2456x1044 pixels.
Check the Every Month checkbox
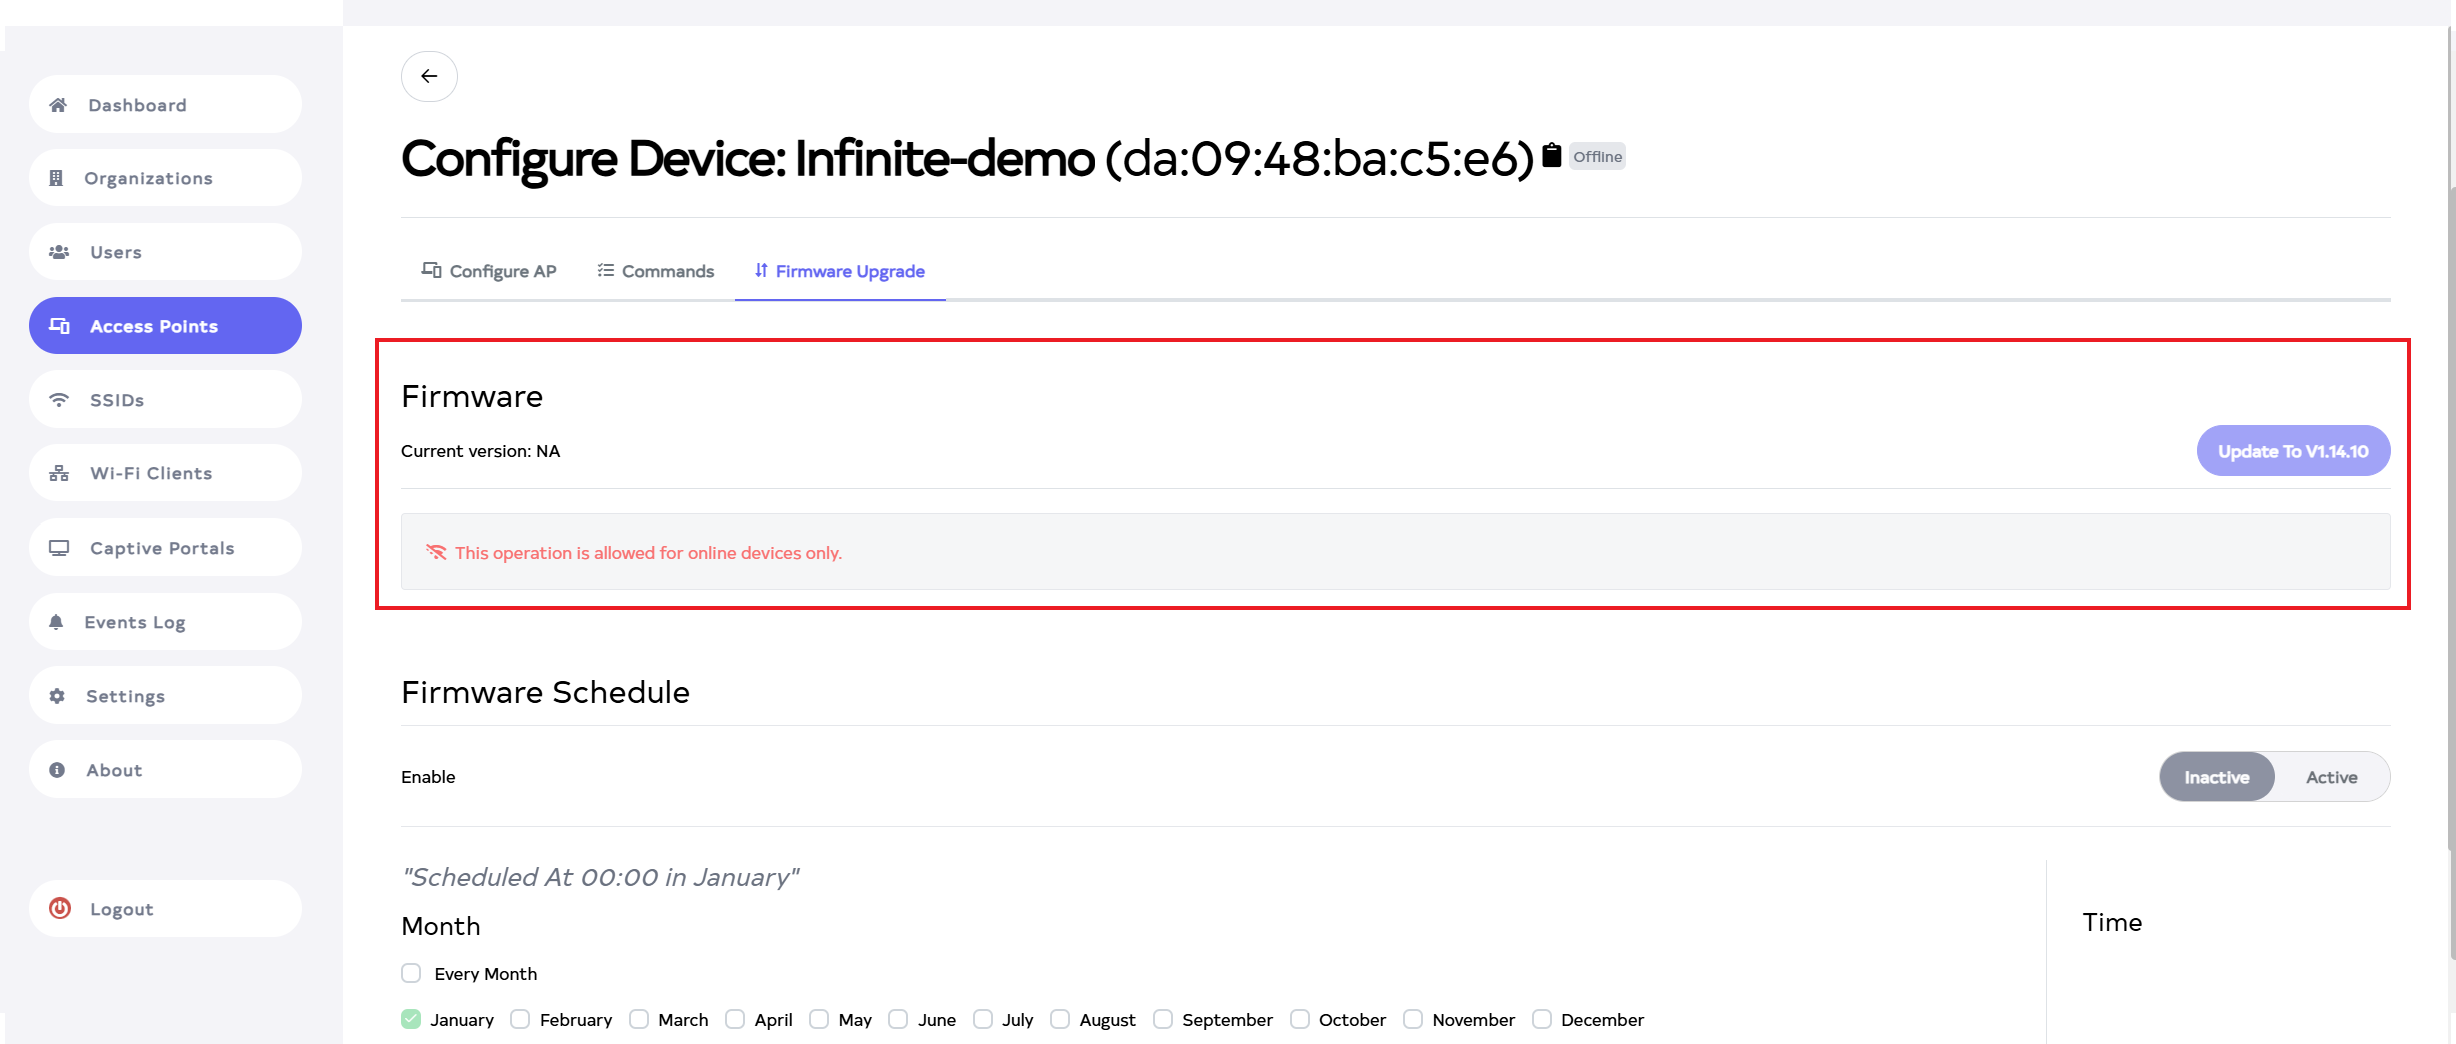pos(411,973)
